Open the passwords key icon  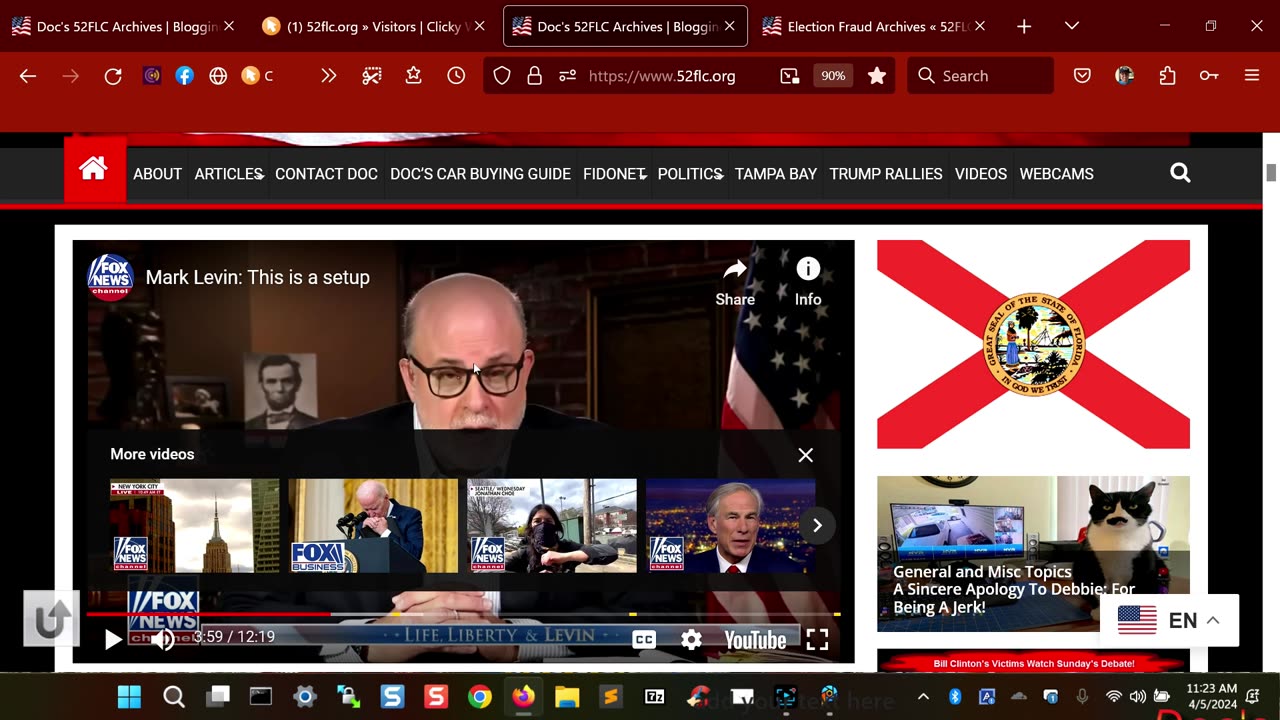pyautogui.click(x=1209, y=76)
